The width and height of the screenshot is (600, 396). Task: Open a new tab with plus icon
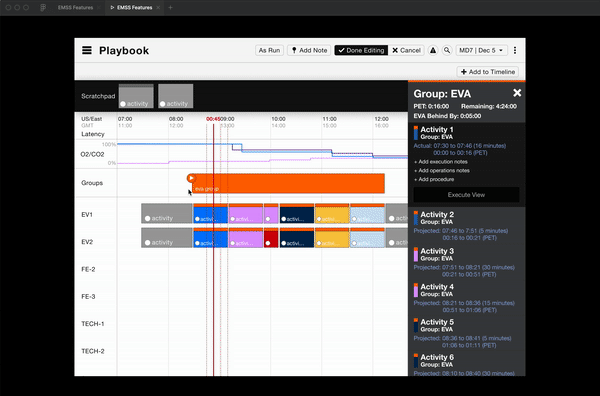(x=170, y=7)
